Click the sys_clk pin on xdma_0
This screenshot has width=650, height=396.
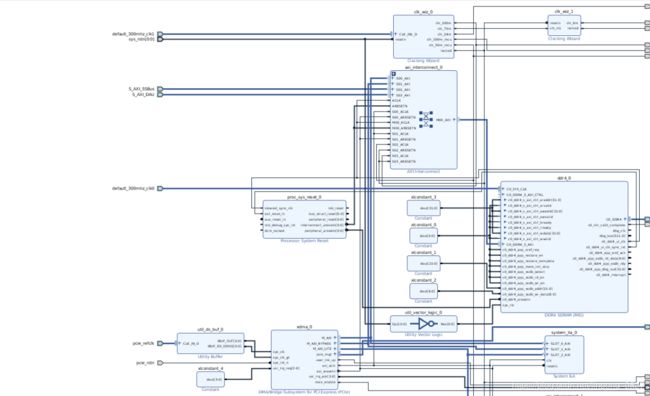(x=279, y=352)
